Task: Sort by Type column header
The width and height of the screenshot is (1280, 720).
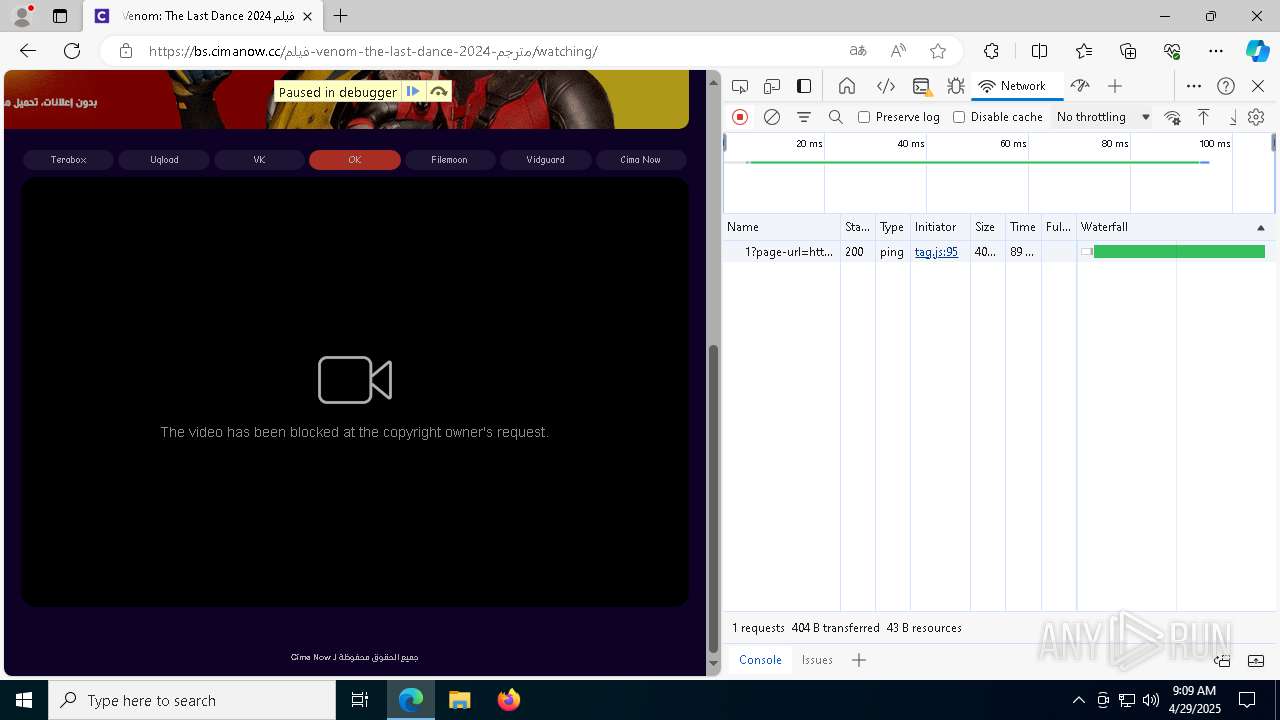Action: (892, 227)
